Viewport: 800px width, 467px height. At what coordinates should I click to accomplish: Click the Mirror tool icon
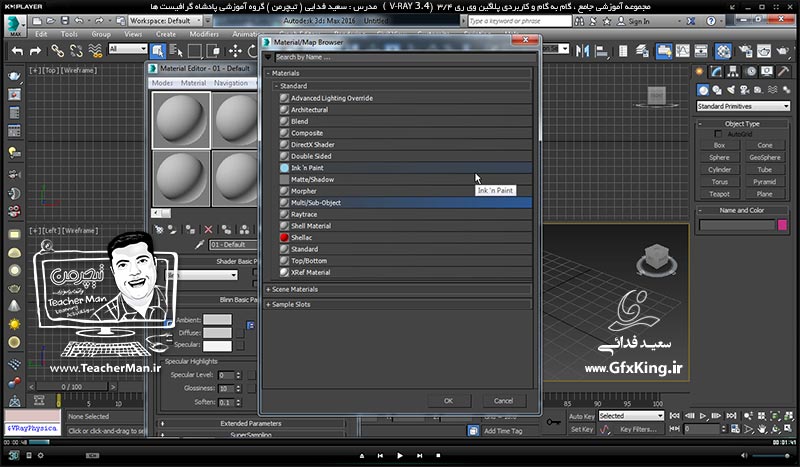(x=582, y=51)
